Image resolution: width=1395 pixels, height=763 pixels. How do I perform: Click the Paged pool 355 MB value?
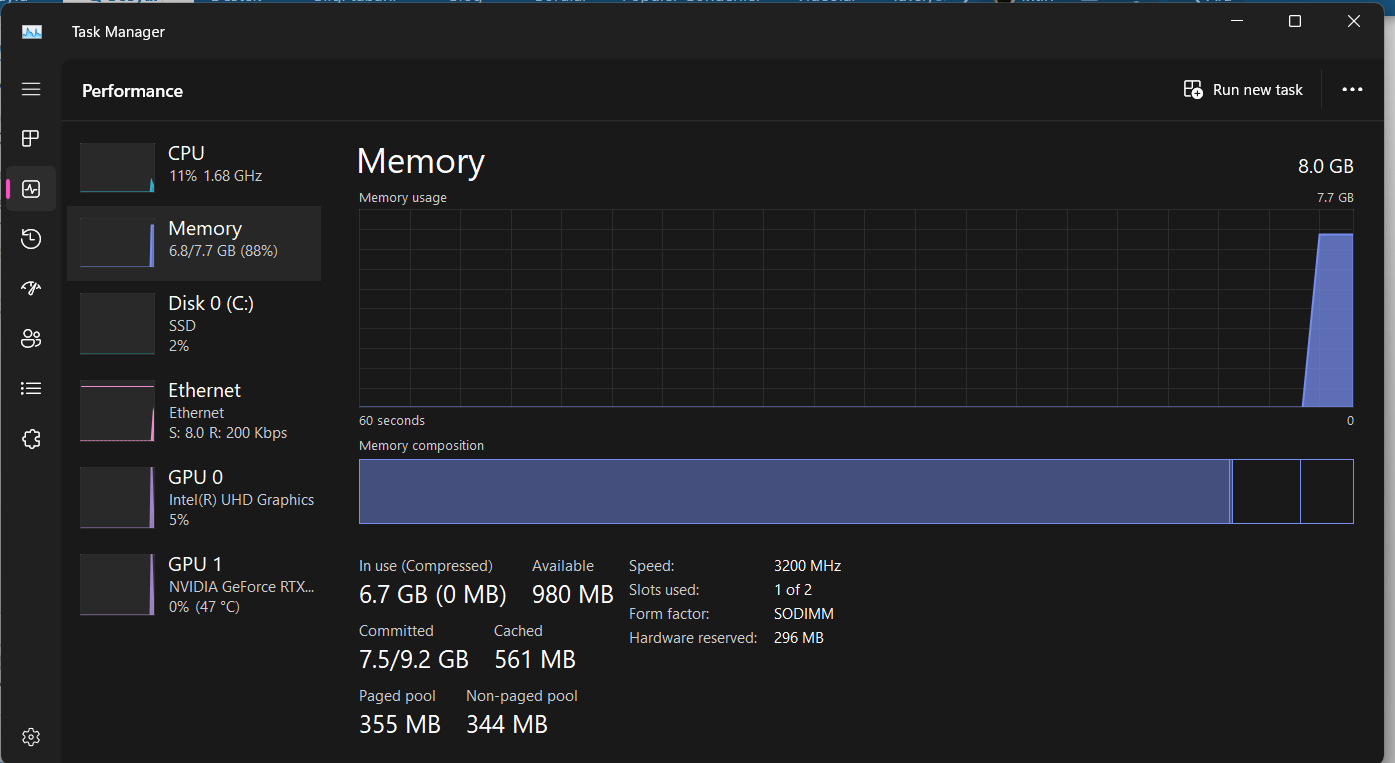click(399, 724)
